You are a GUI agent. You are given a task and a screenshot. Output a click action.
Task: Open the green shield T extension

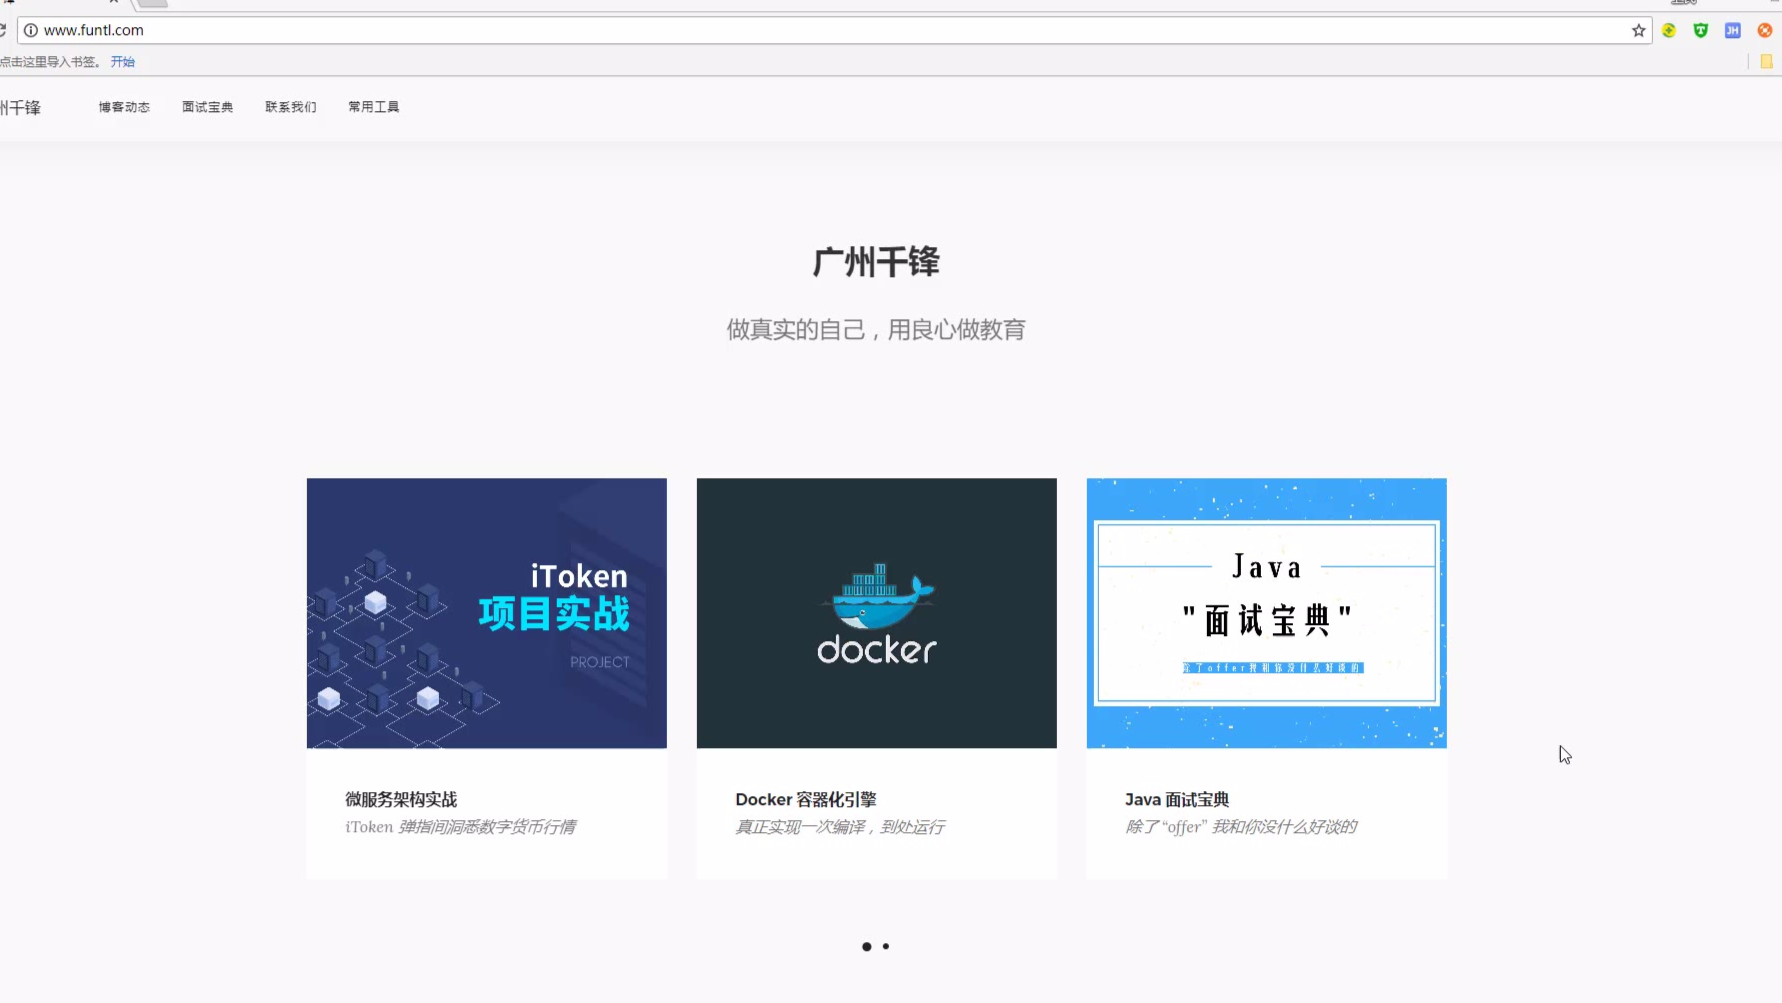click(x=1700, y=31)
